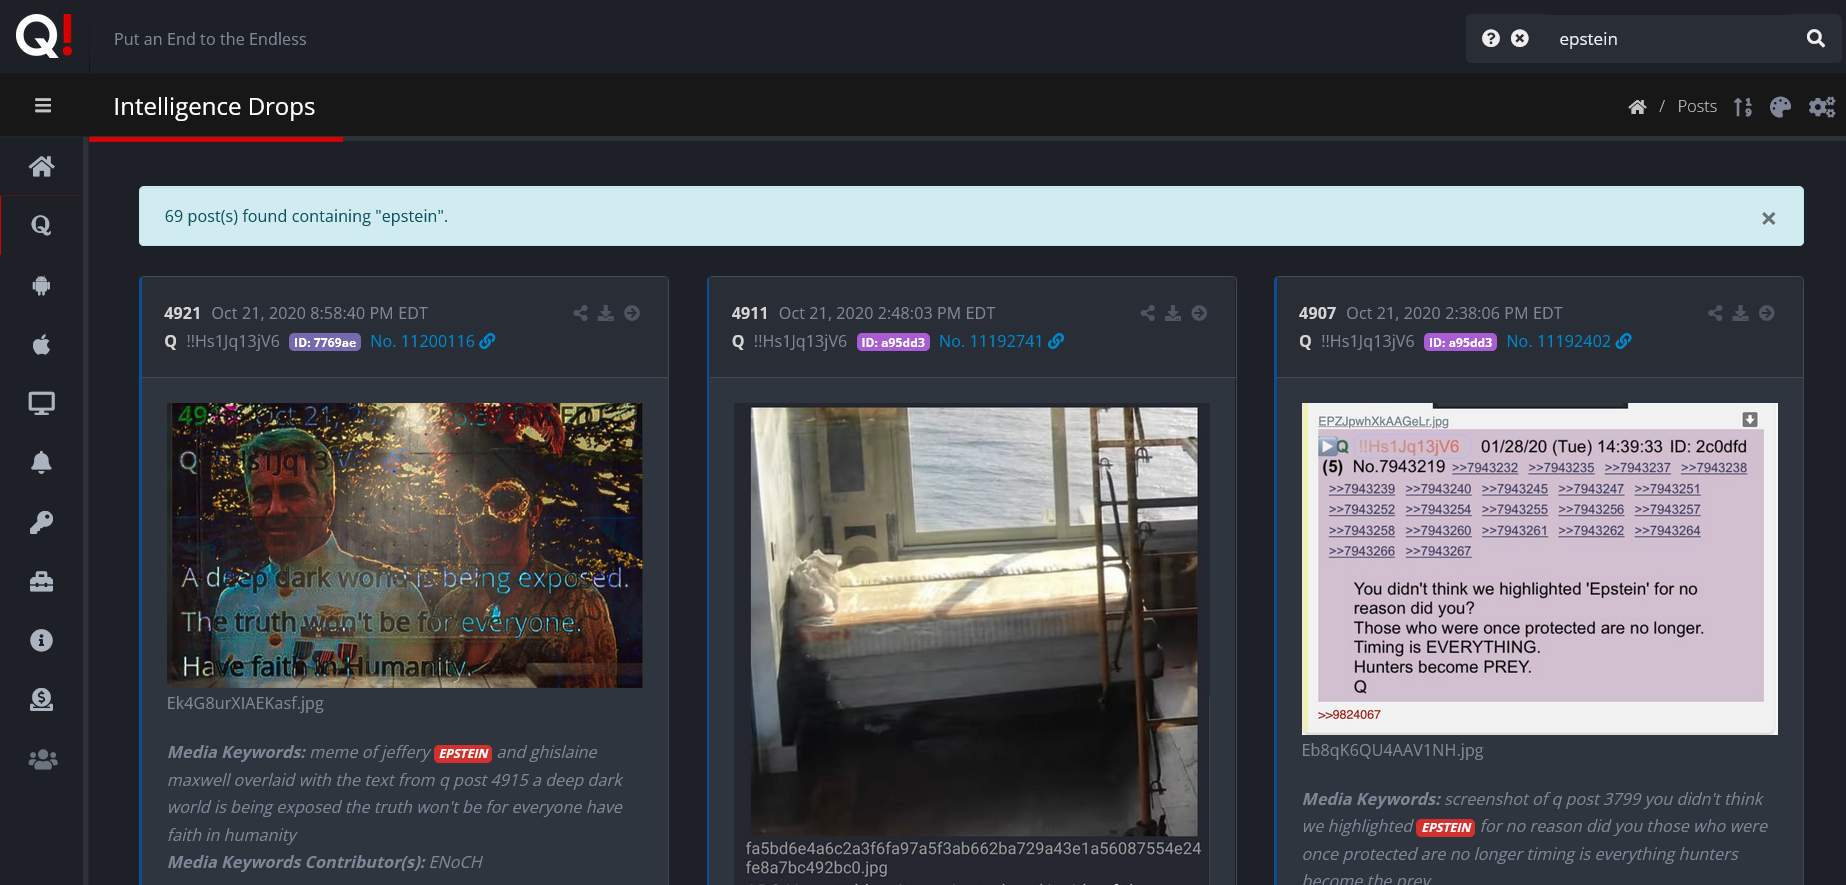Click the Q! site logo

pos(44,36)
